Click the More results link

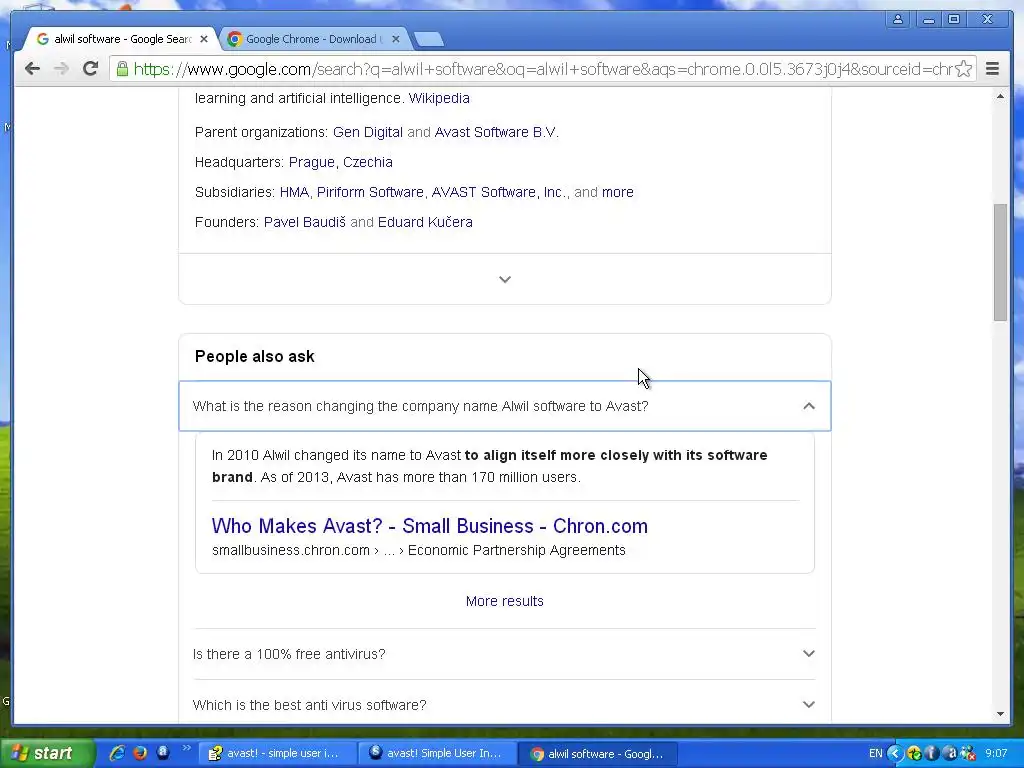click(505, 601)
